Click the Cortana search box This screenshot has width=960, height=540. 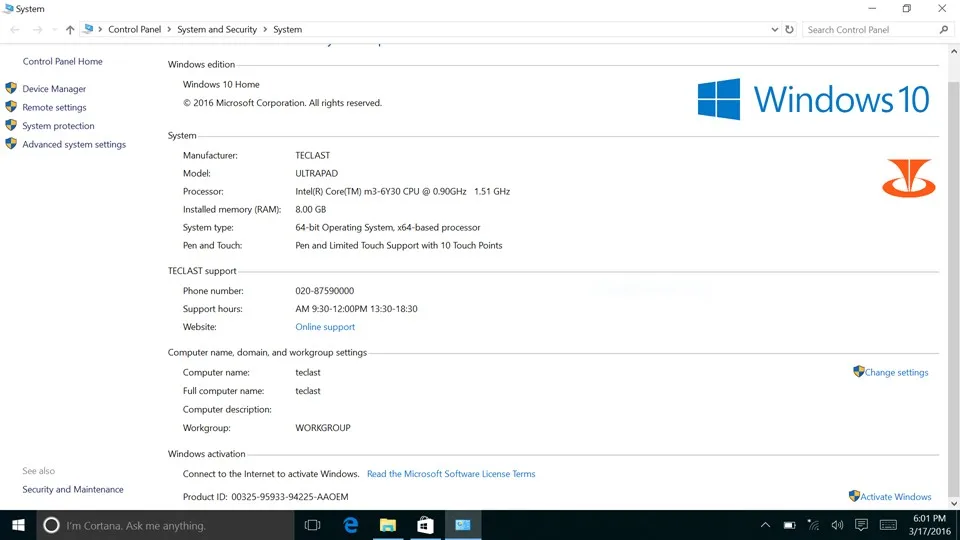pyautogui.click(x=165, y=525)
